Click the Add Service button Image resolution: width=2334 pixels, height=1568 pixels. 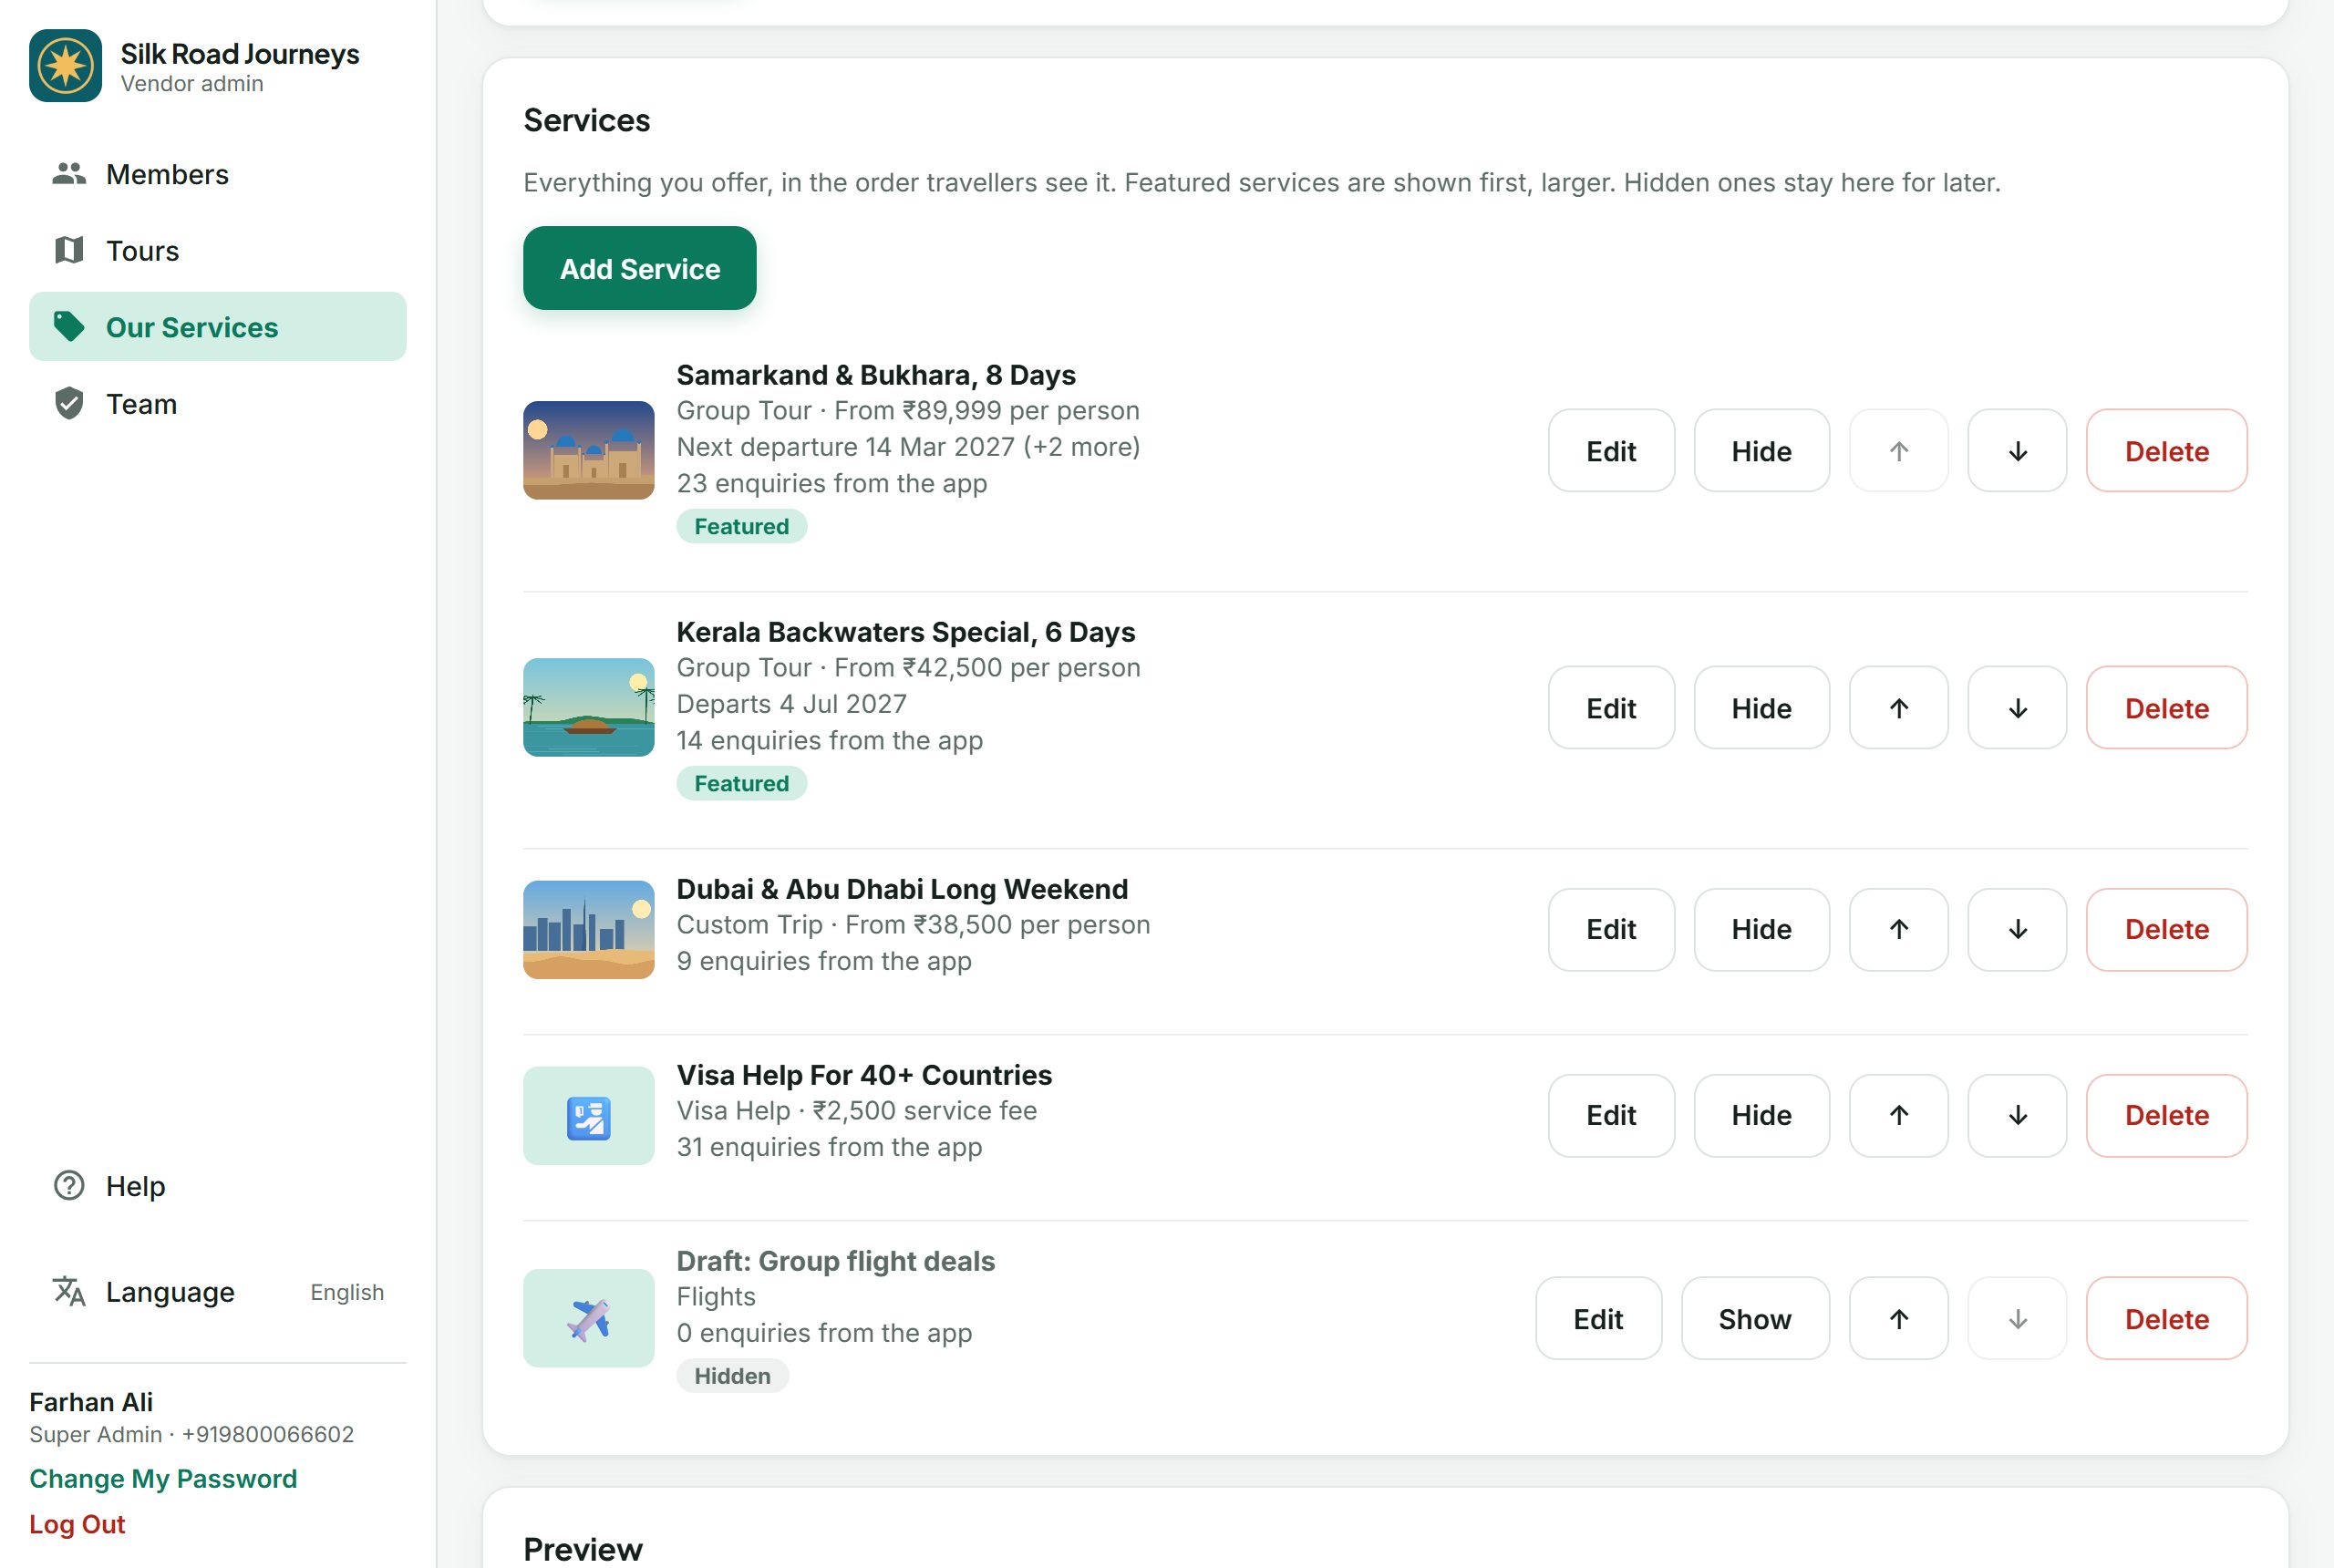[x=640, y=268]
